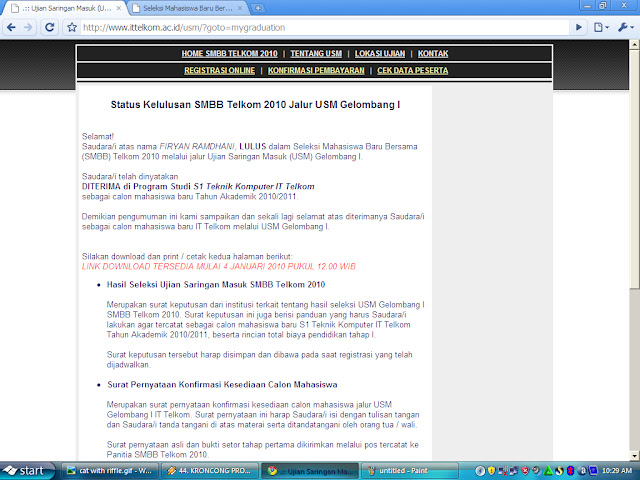Open the LOKASI UJIAN link
Image resolution: width=640 pixels, height=480 pixels.
click(380, 53)
